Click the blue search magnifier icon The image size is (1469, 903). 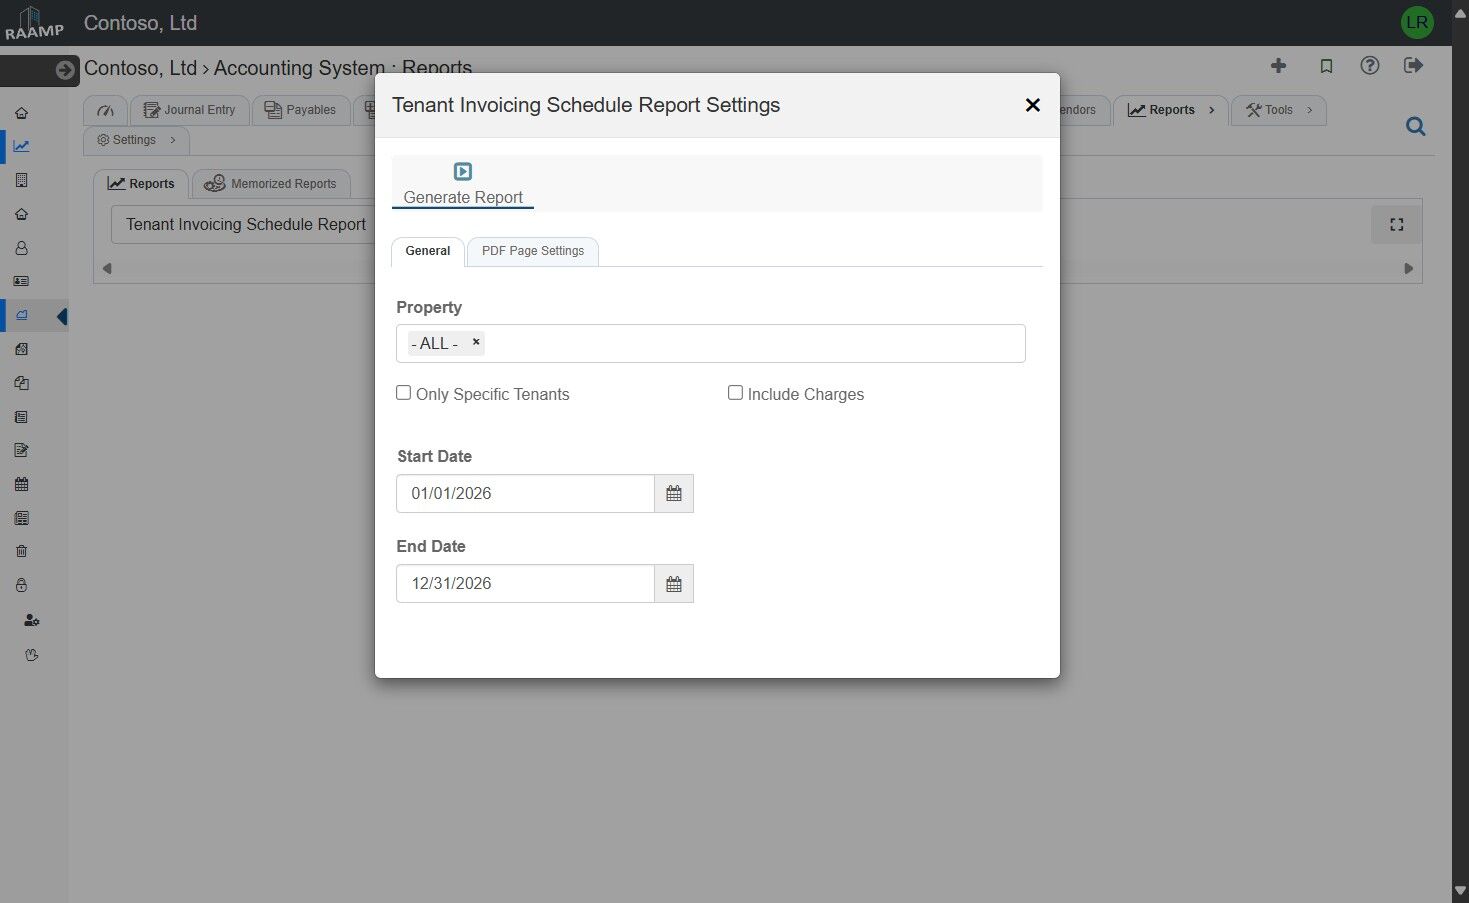pos(1415,127)
